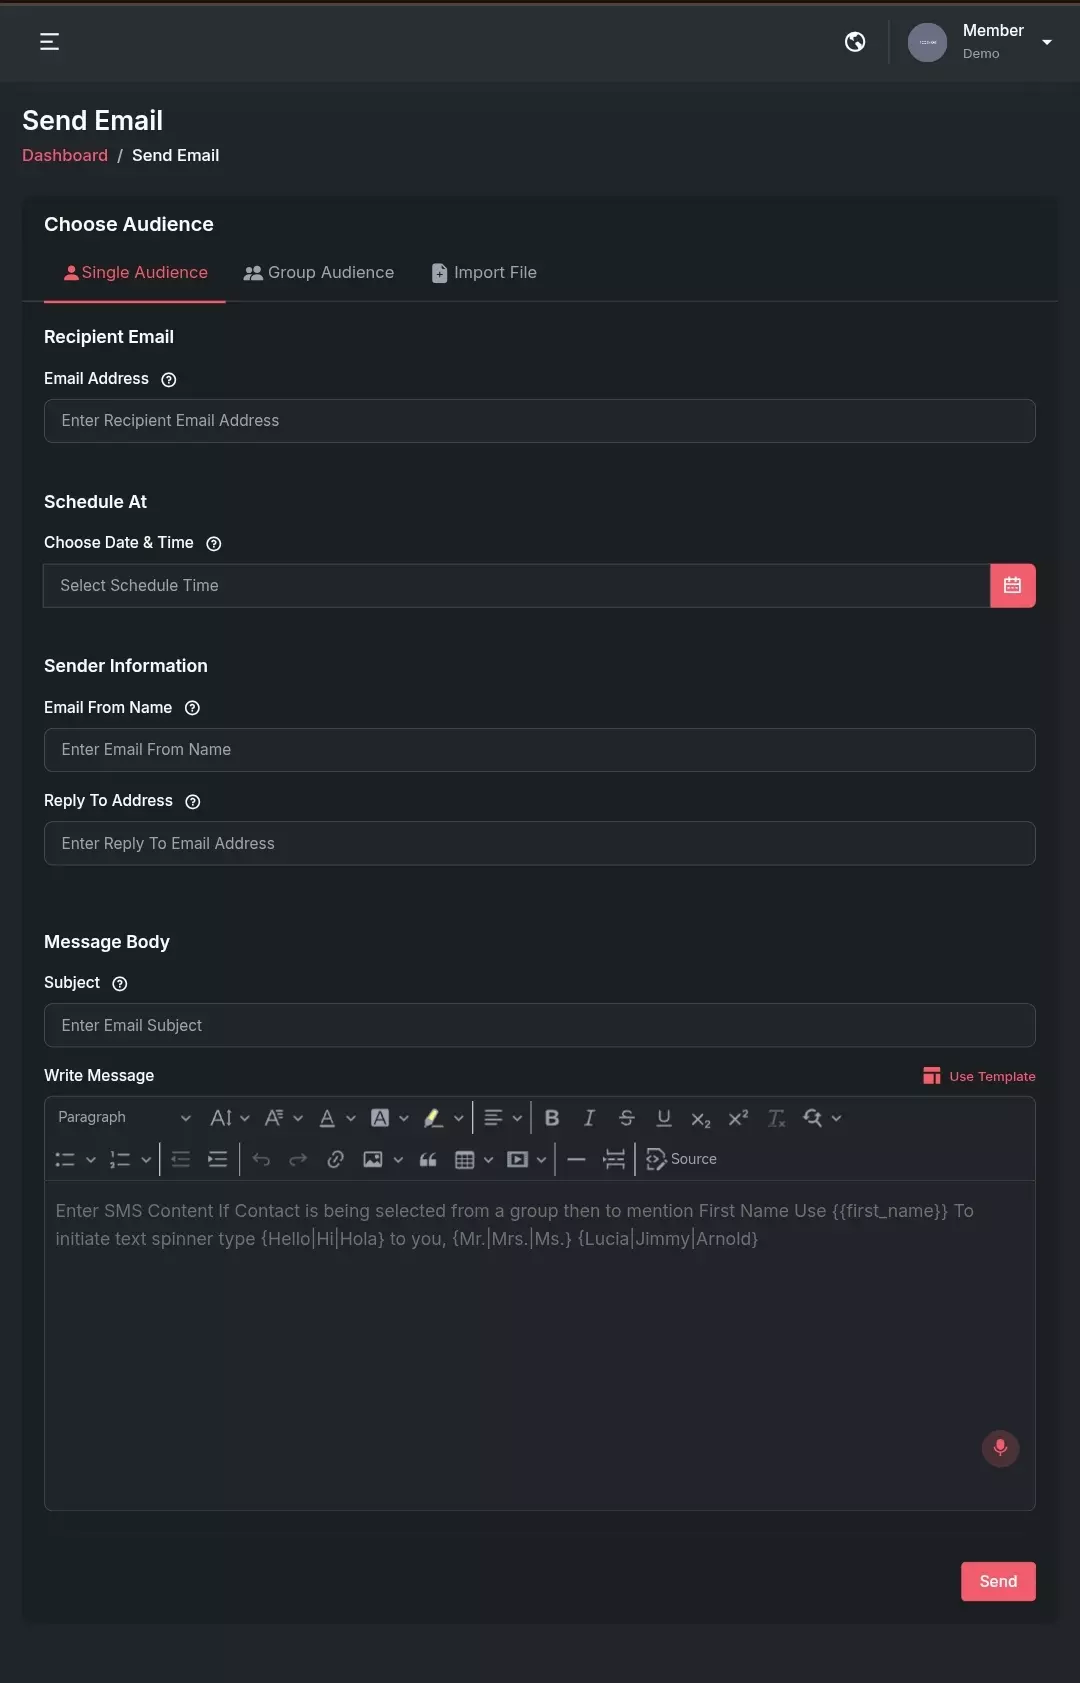The image size is (1080, 1683).
Task: Switch to the Import File tab
Action: 484,272
